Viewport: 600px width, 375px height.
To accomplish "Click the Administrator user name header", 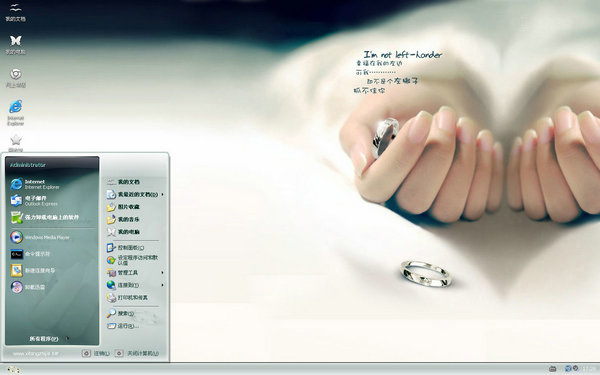I will pyautogui.click(x=28, y=165).
